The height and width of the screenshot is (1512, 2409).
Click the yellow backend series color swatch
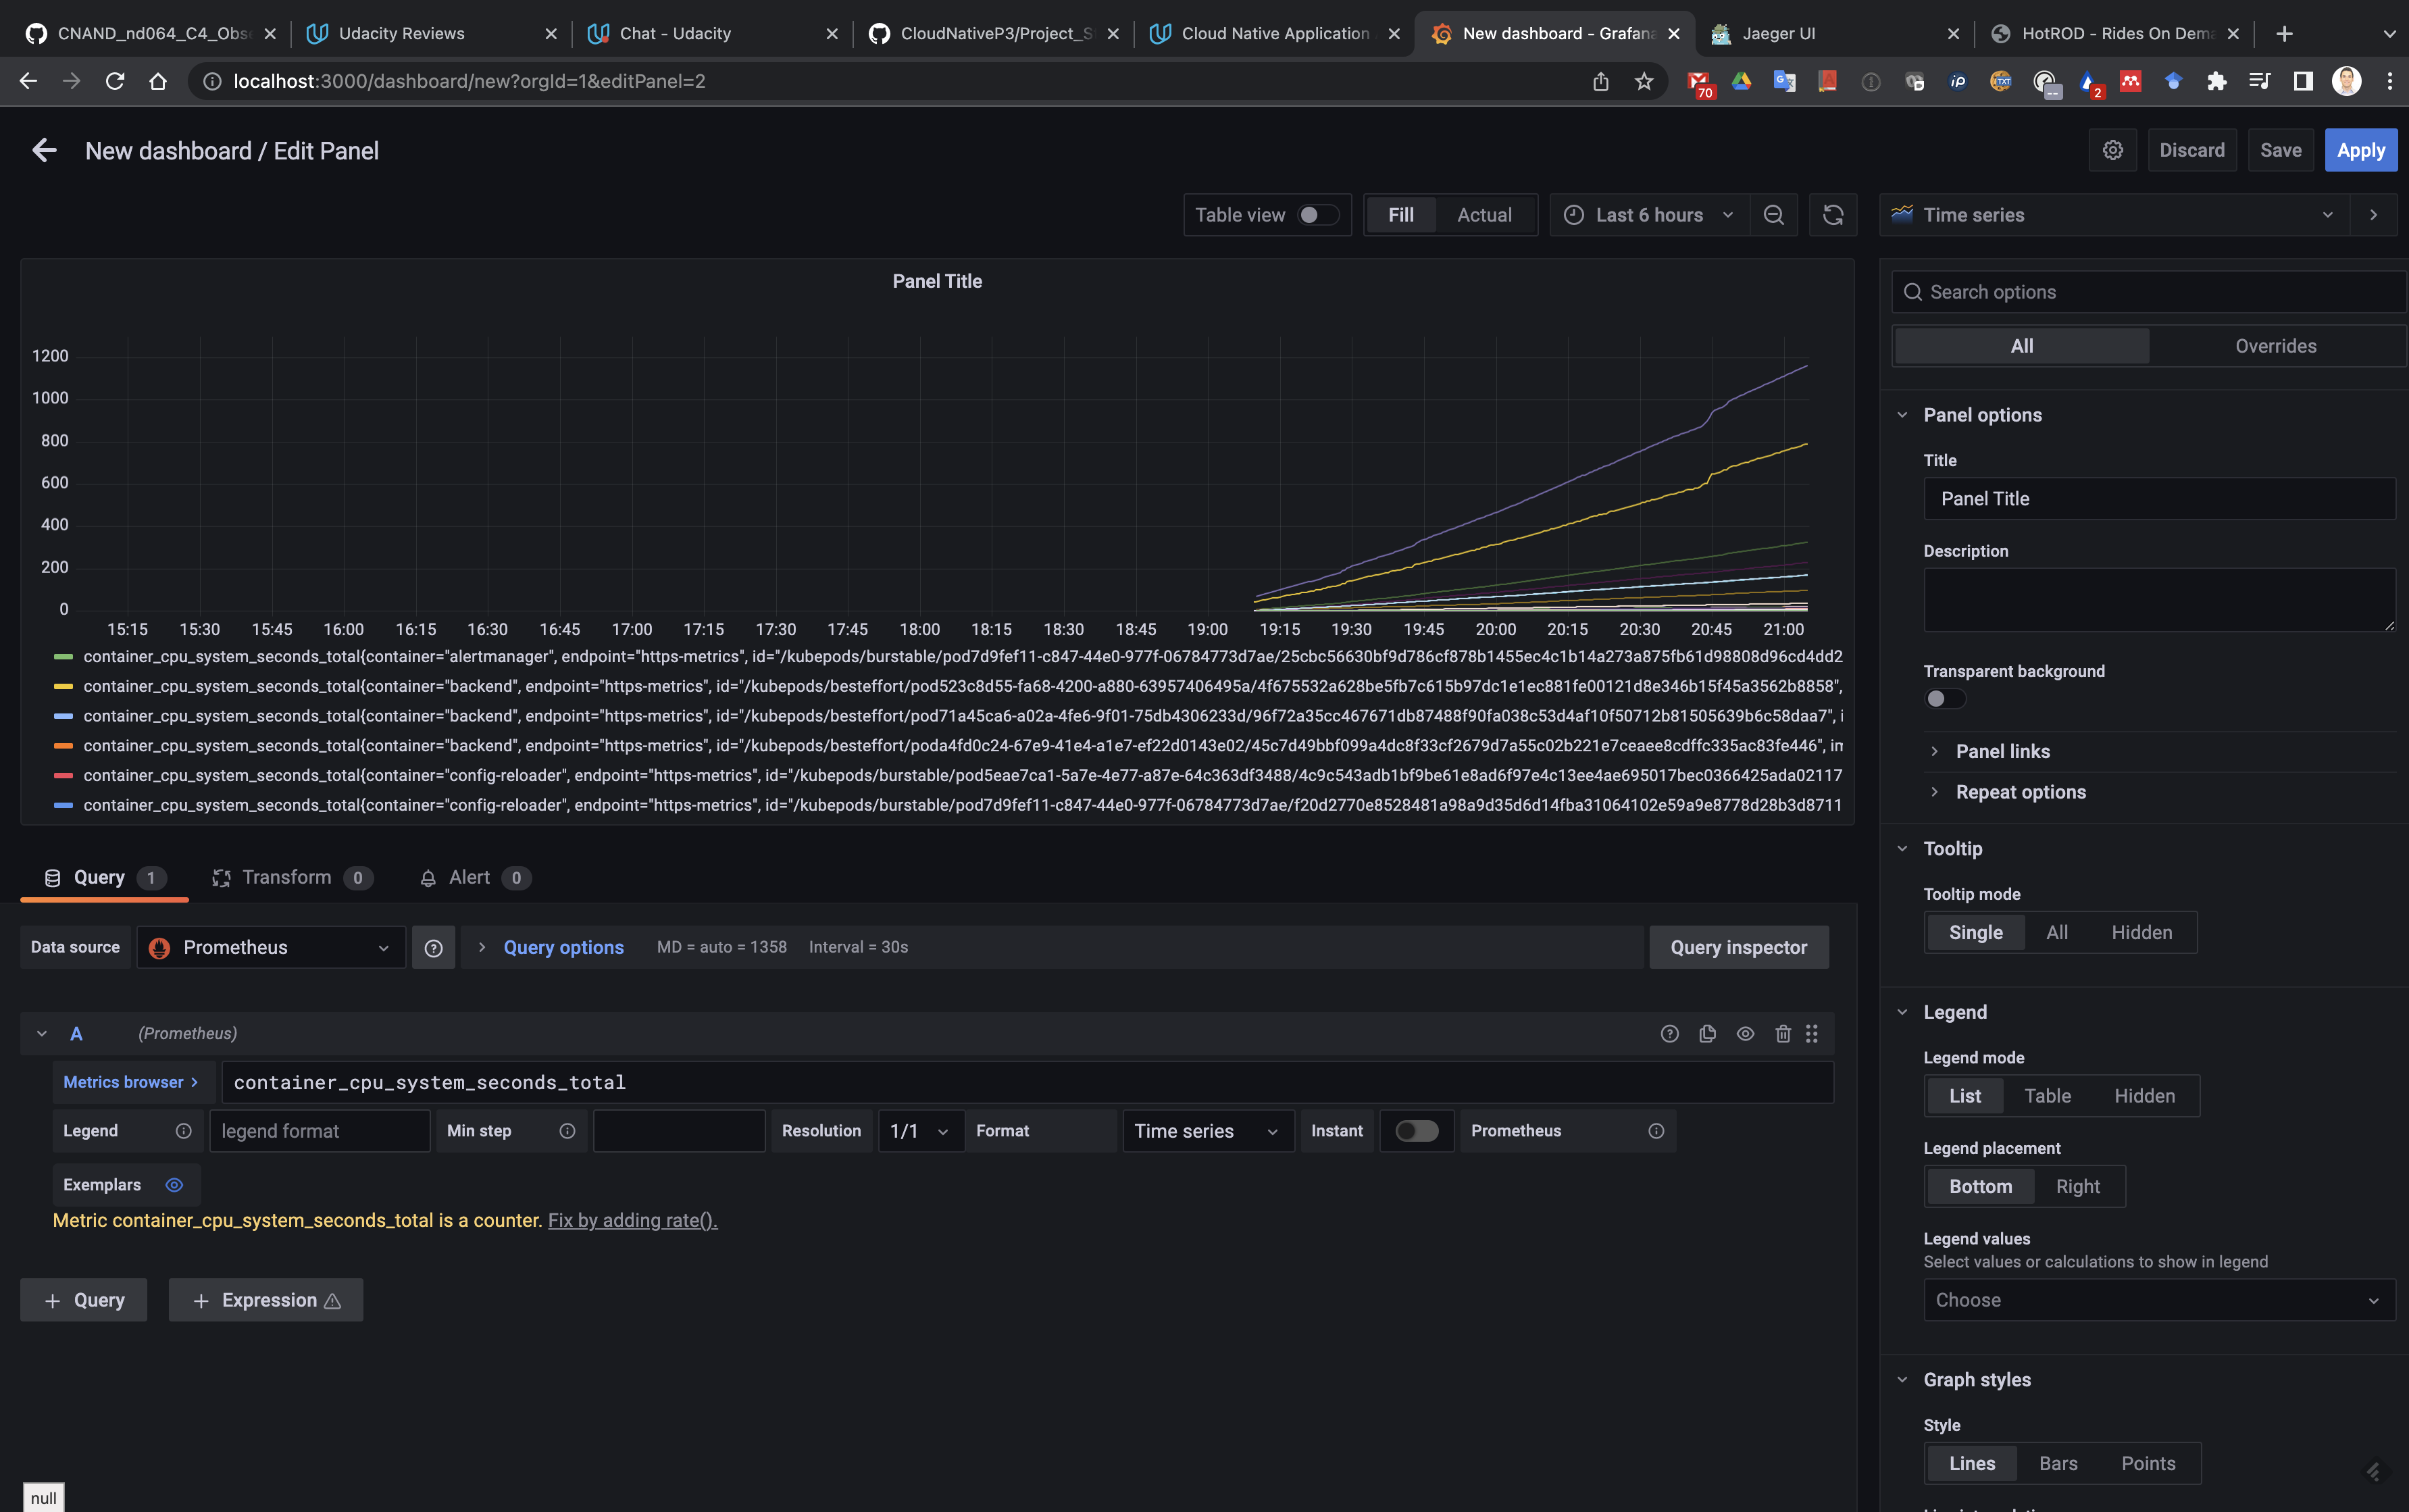coord(63,686)
